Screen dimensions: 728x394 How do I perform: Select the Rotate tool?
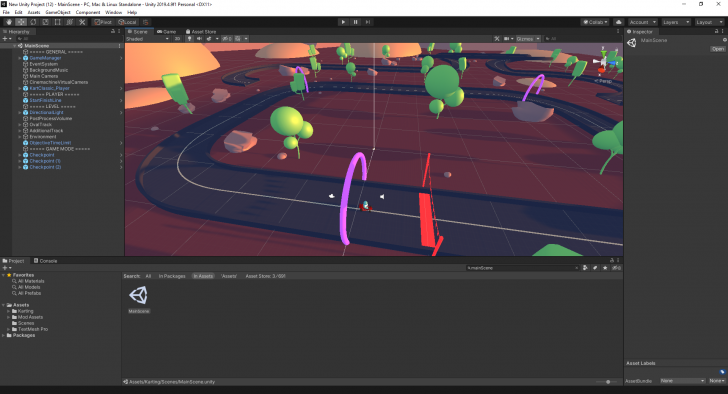pos(33,22)
